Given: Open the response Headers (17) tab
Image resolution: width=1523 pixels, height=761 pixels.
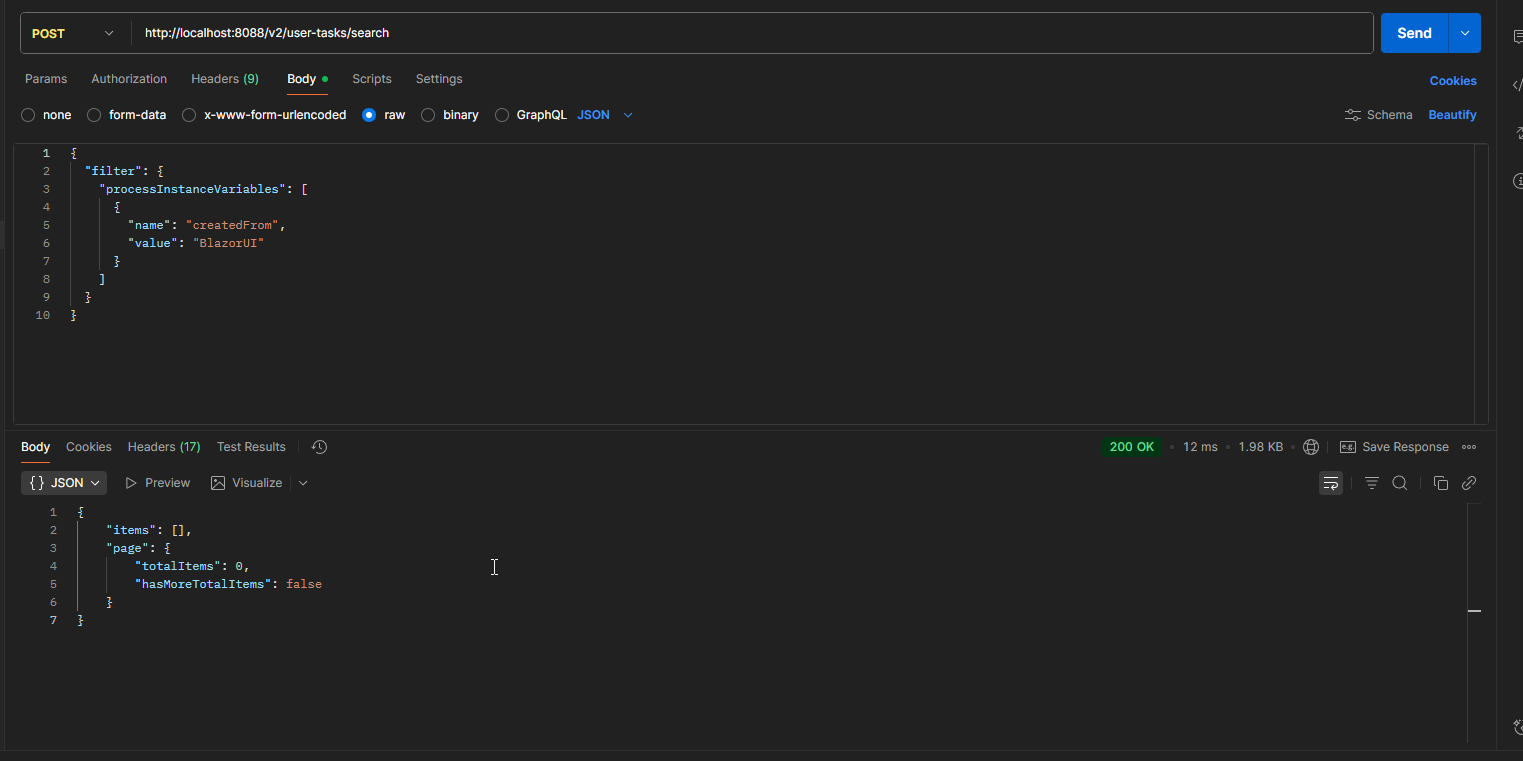Looking at the screenshot, I should 163,447.
